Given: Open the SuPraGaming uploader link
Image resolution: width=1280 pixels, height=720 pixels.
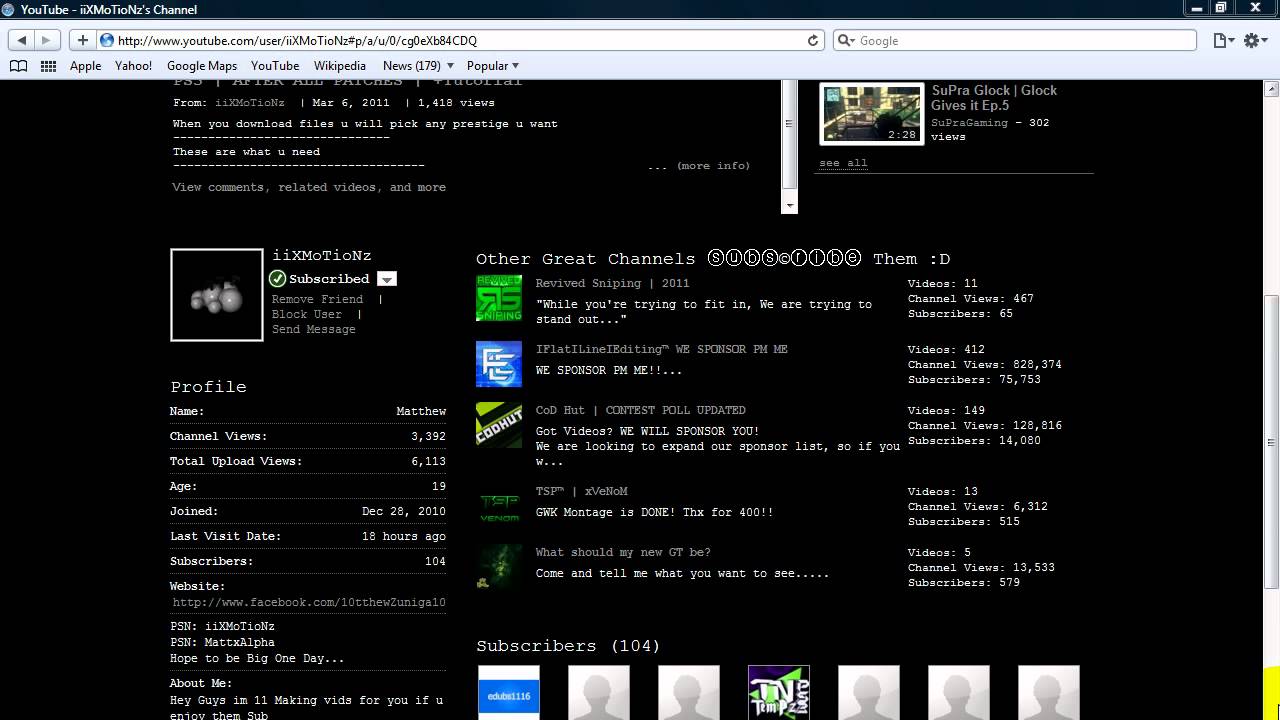Looking at the screenshot, I should coord(969,123).
